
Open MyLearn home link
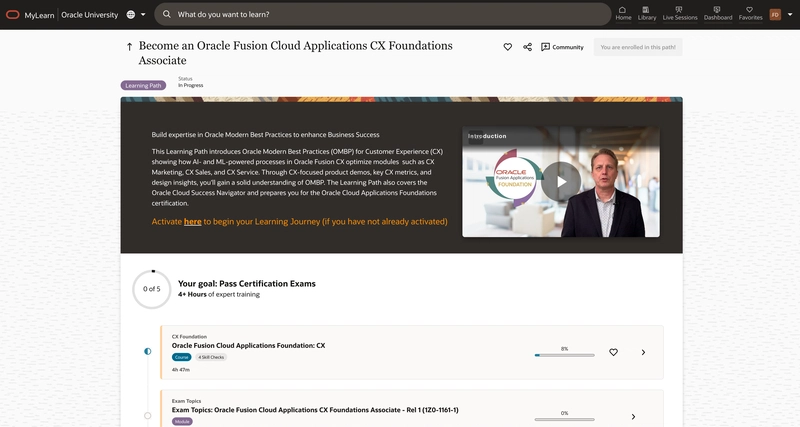click(x=39, y=15)
